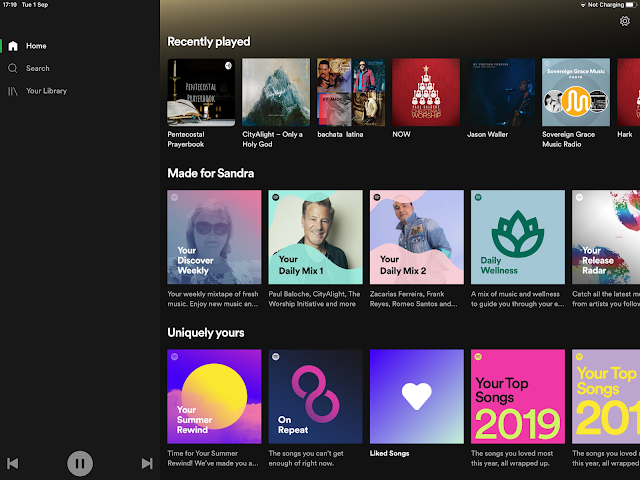Click the 'Recently played' heading
This screenshot has height=480, width=640.
tap(209, 42)
